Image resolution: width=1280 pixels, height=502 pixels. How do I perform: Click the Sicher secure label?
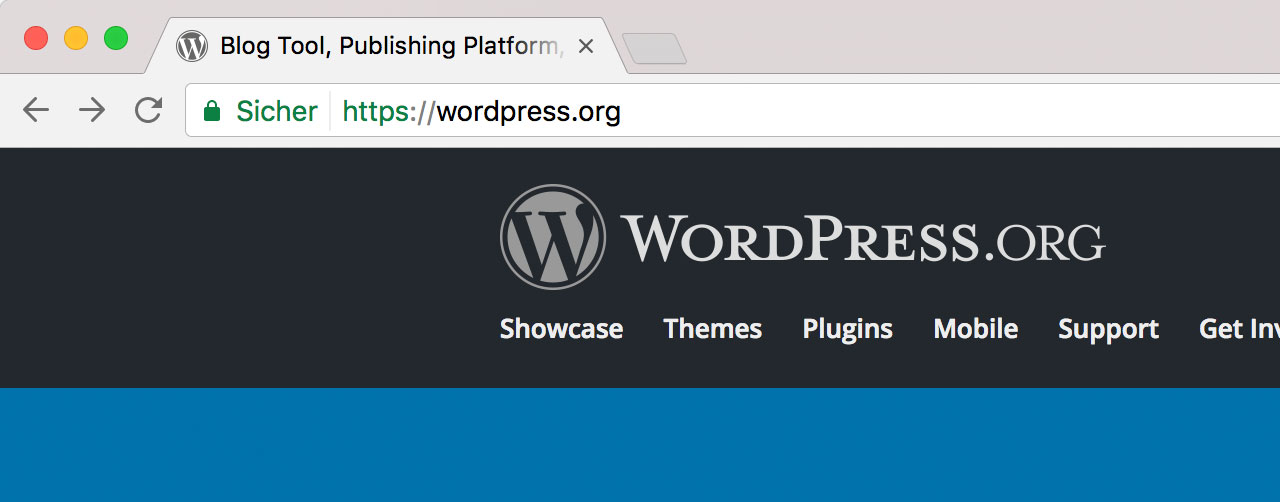tap(277, 110)
